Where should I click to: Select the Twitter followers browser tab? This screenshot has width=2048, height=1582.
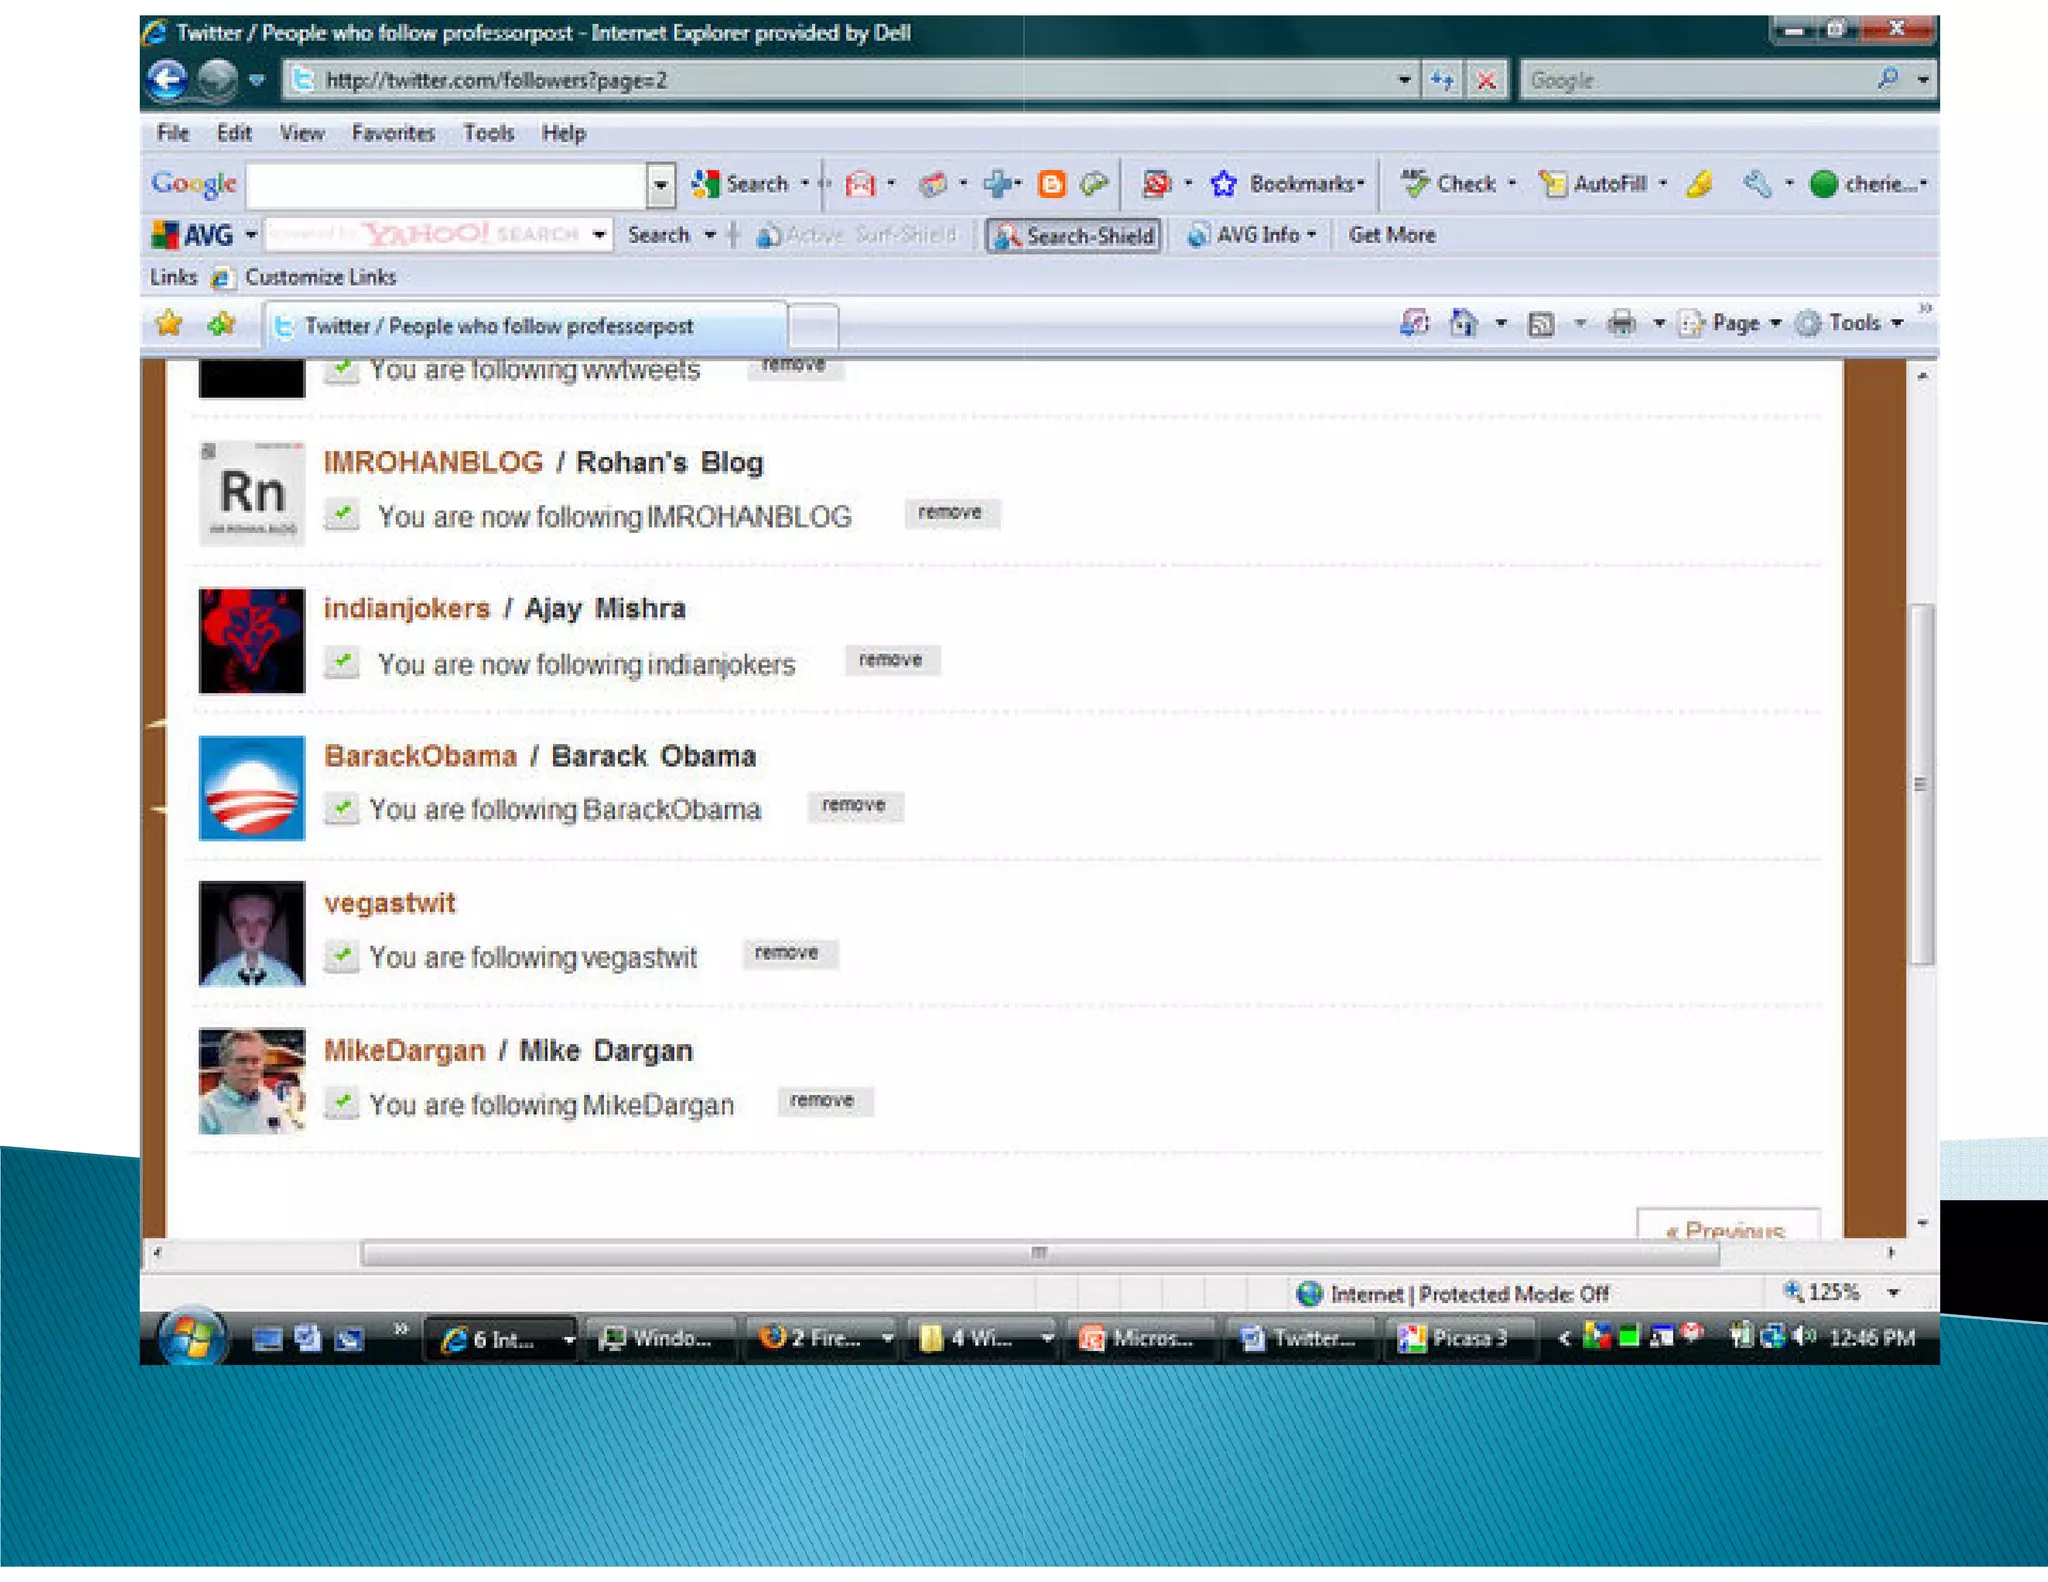[524, 326]
